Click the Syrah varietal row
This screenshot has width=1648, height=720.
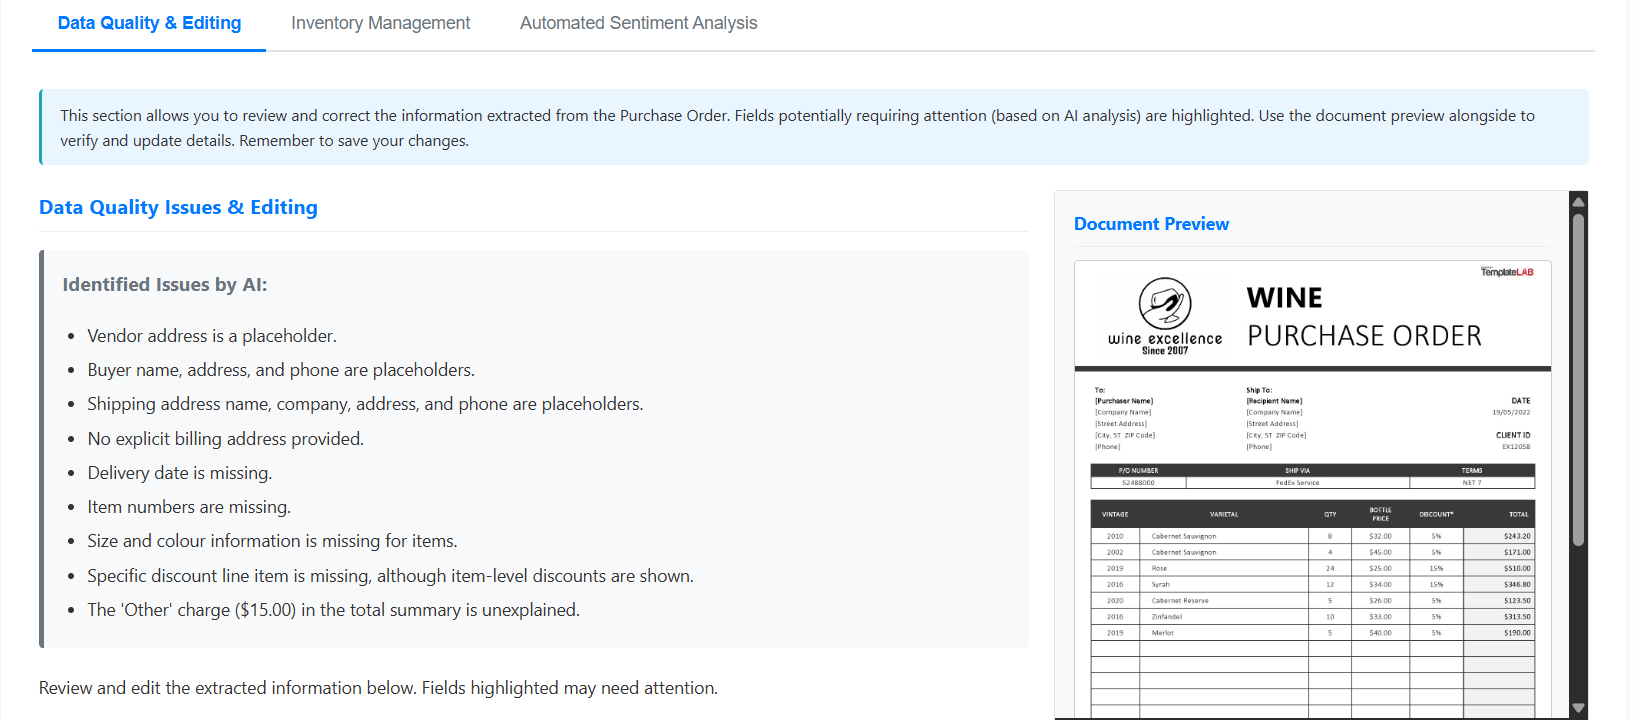pyautogui.click(x=1312, y=584)
